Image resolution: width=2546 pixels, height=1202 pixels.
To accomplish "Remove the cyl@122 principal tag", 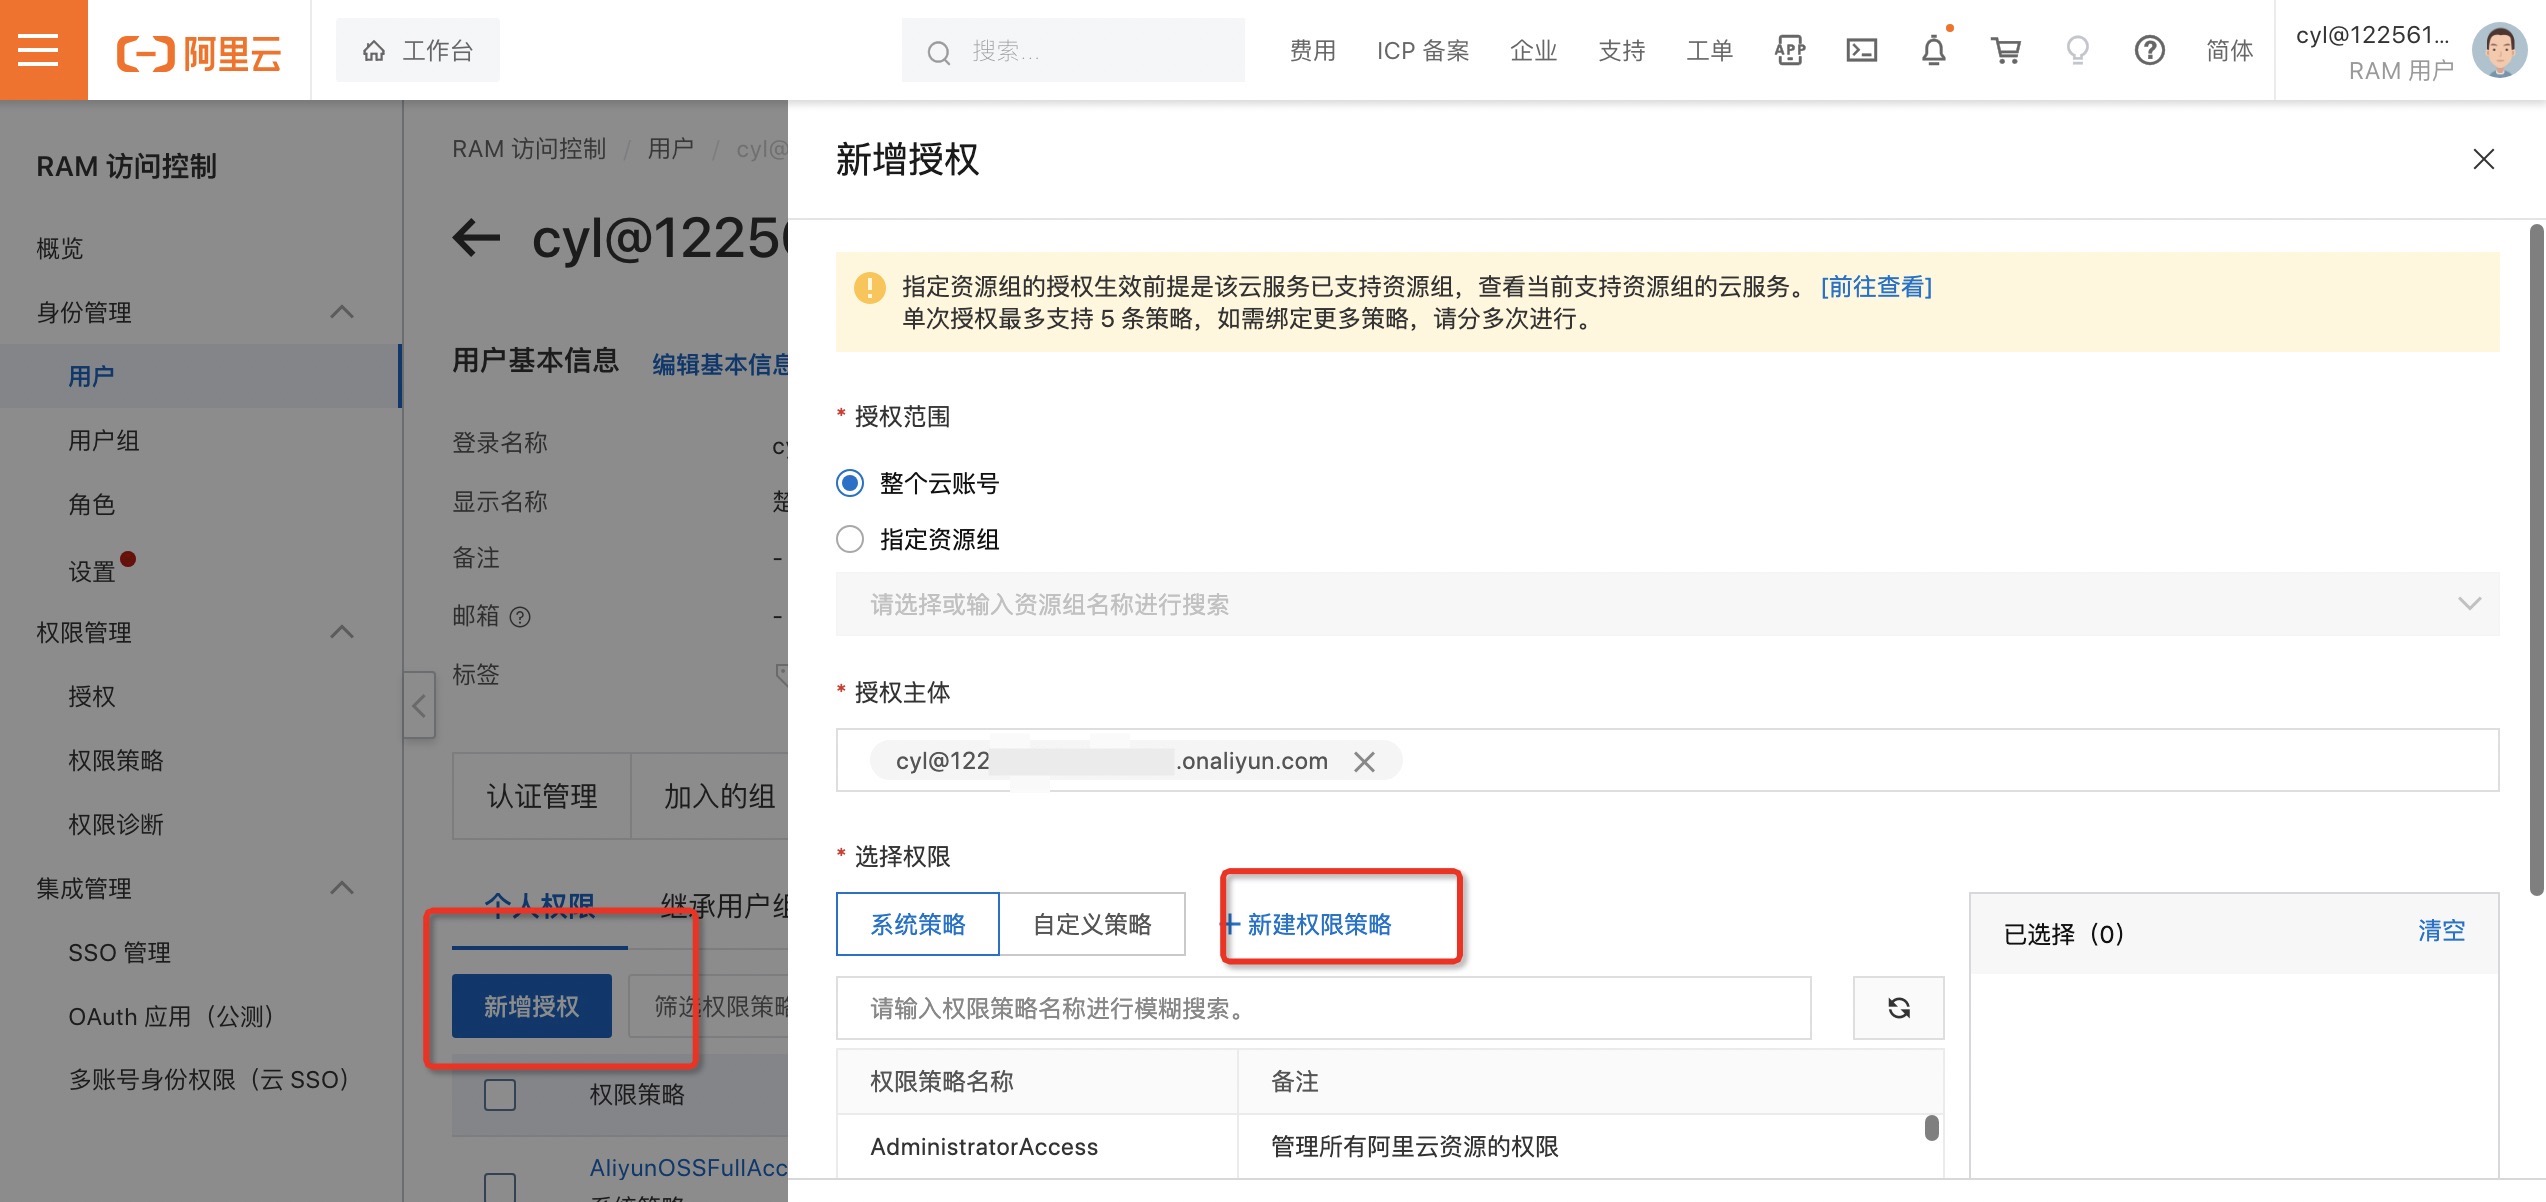I will point(1364,762).
